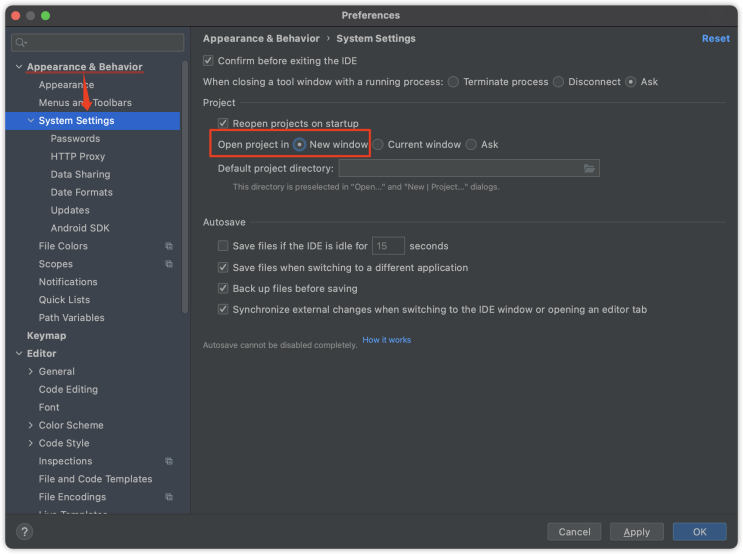The width and height of the screenshot is (743, 554).
Task: Open Android SDK settings
Action: pos(80,228)
